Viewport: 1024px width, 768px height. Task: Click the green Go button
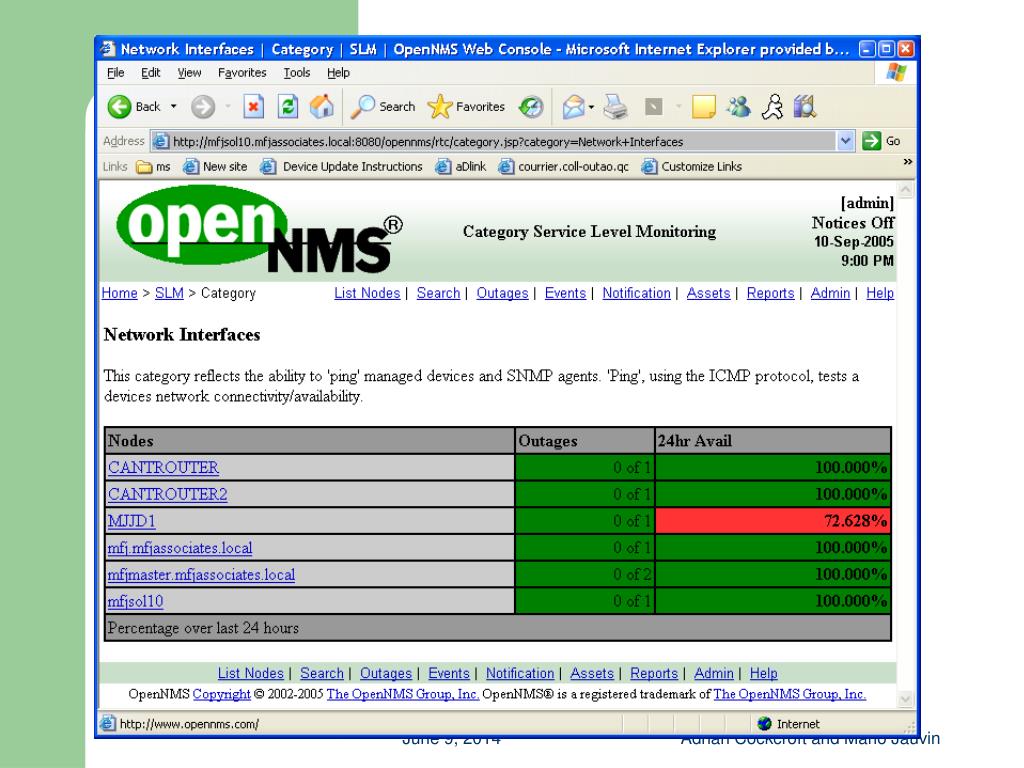882,141
